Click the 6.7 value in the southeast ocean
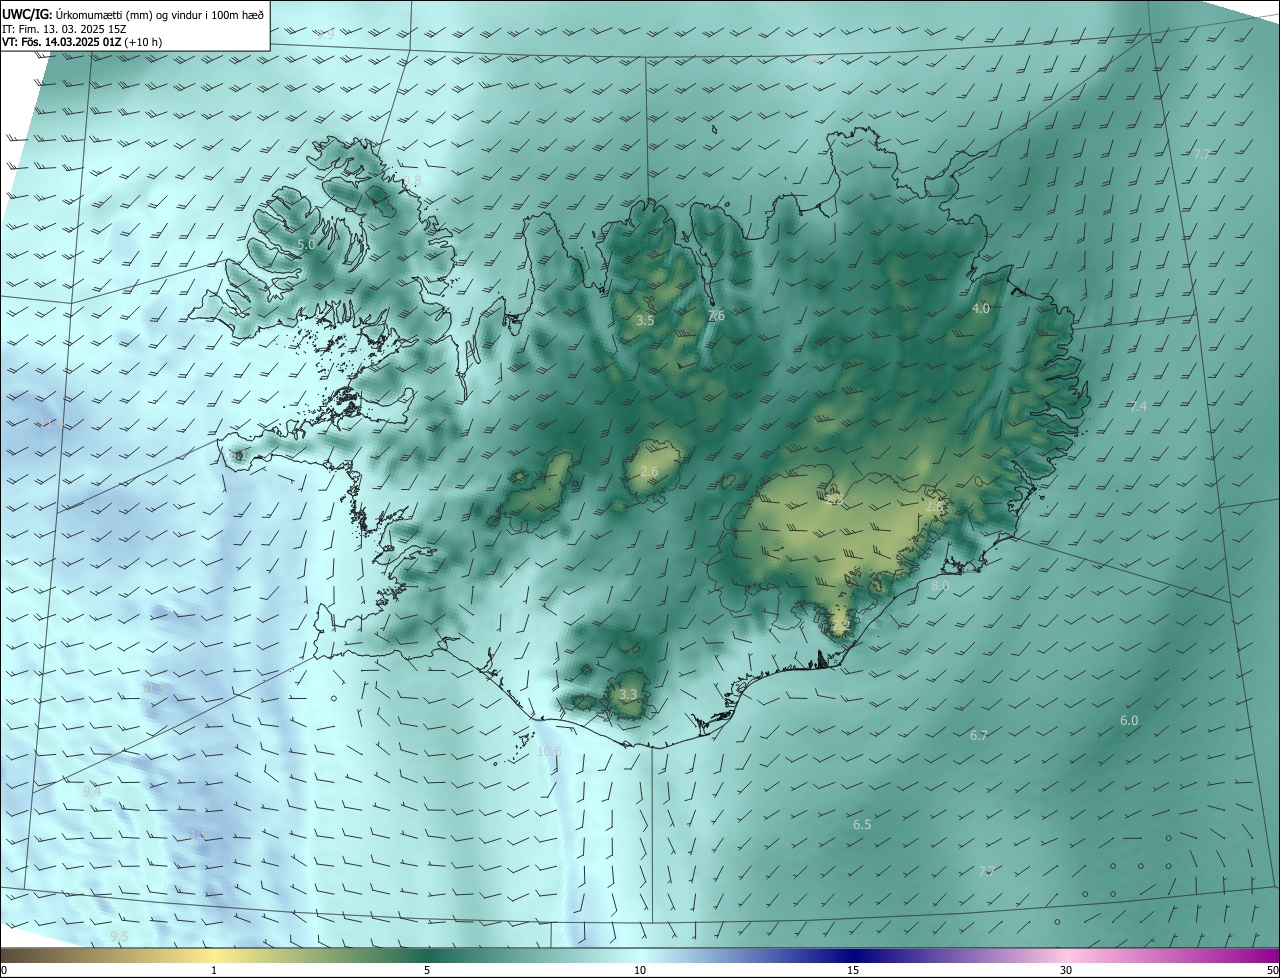This screenshot has height=978, width=1280. tap(979, 736)
